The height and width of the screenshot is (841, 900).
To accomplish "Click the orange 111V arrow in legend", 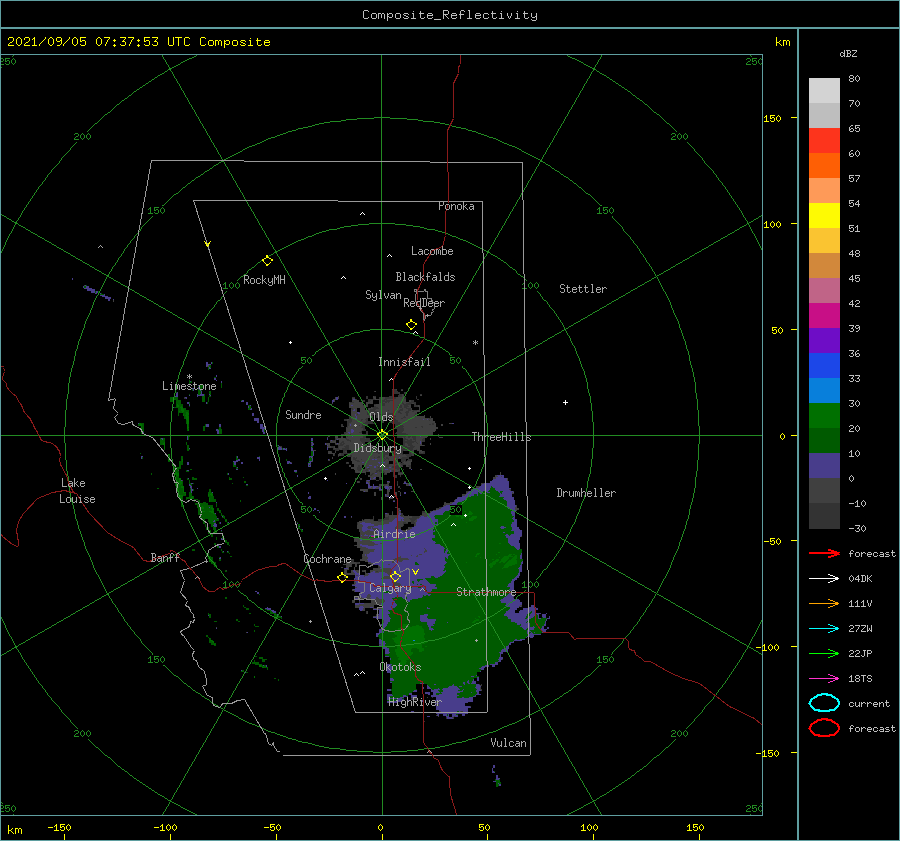I will tap(824, 603).
